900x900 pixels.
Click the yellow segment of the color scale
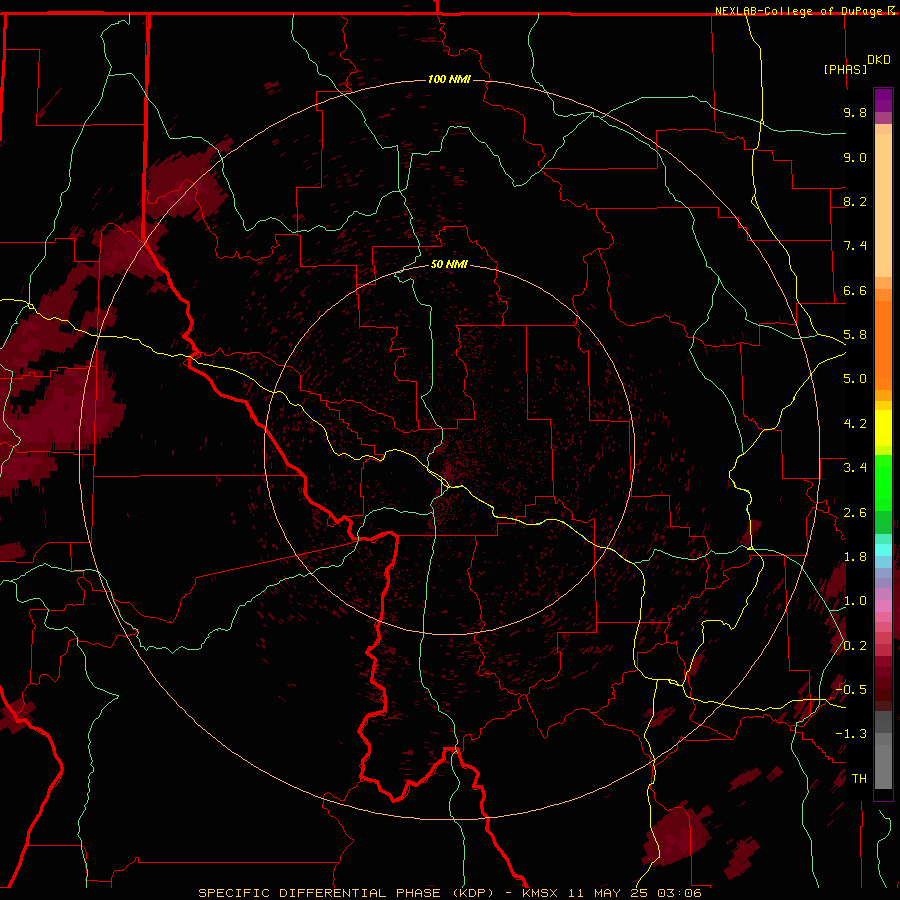[x=883, y=428]
